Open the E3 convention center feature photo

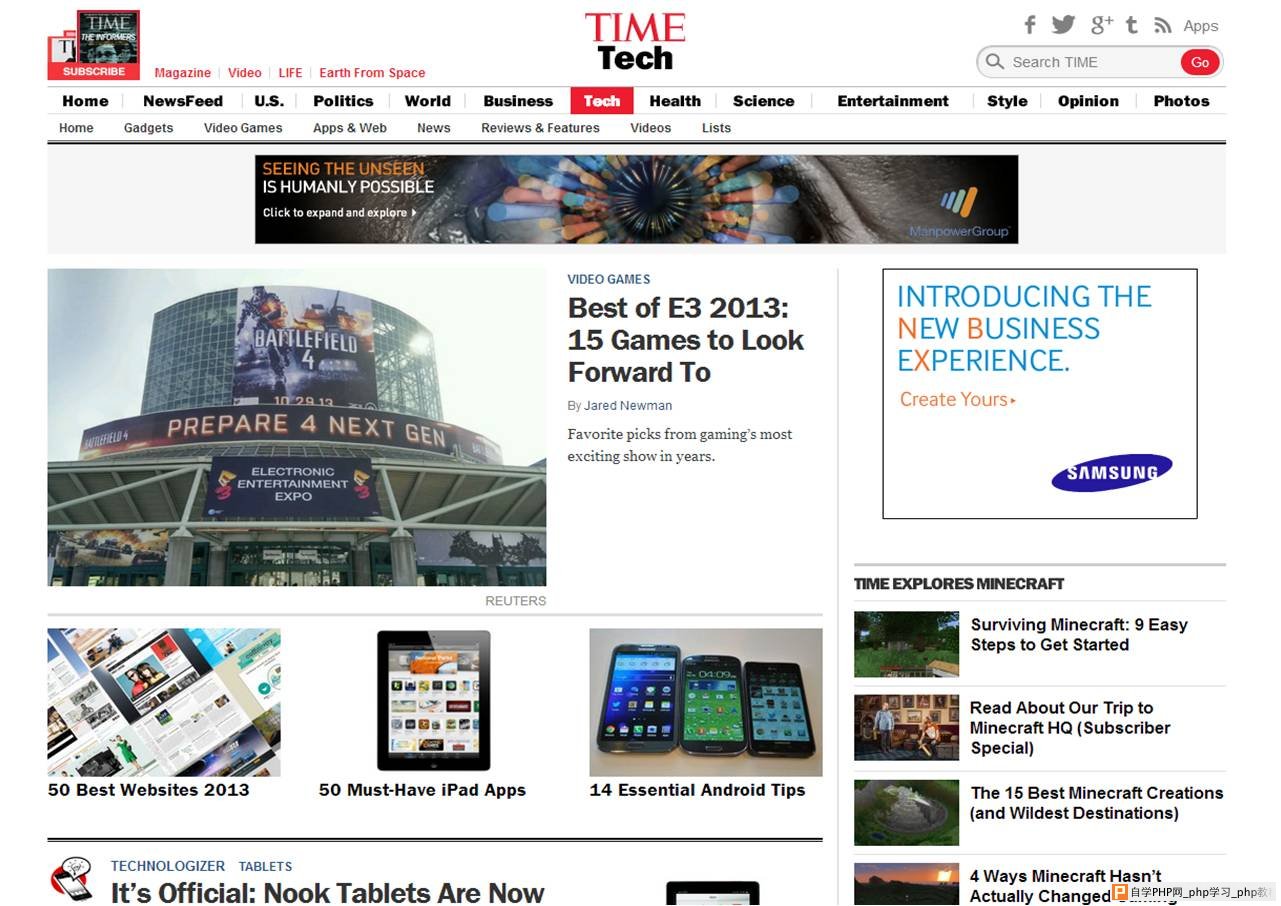point(297,427)
